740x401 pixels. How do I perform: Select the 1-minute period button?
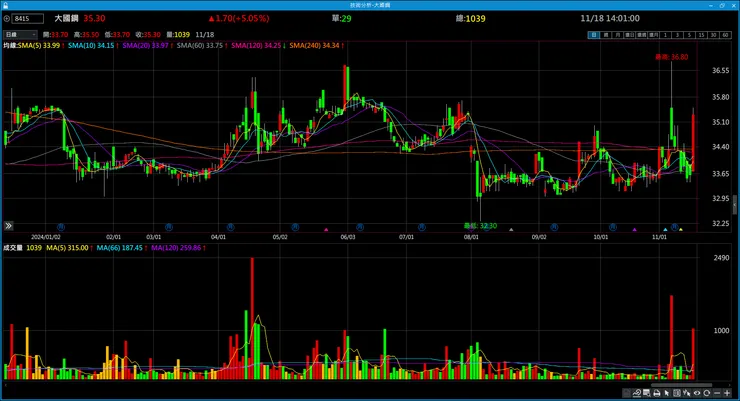click(665, 35)
